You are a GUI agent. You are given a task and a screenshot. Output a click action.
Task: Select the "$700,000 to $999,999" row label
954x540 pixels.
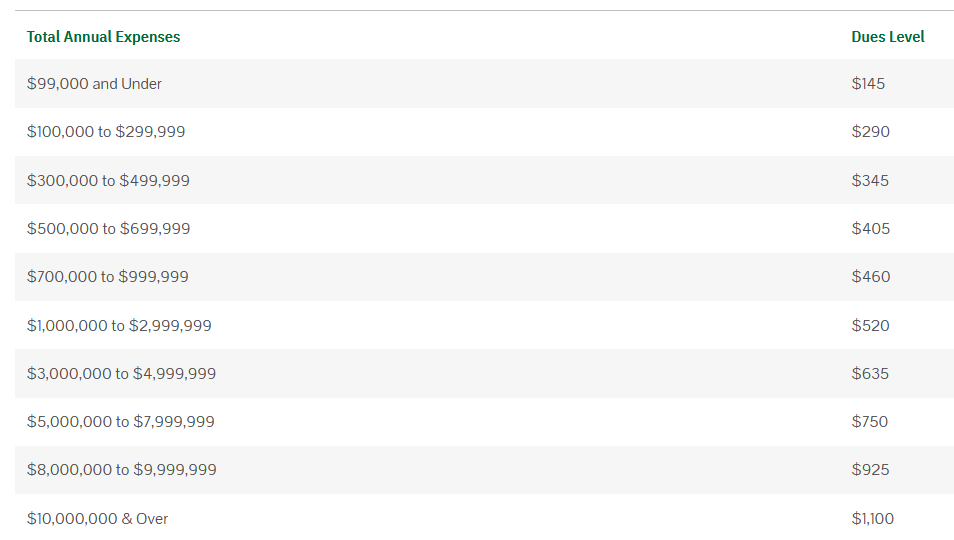107,277
